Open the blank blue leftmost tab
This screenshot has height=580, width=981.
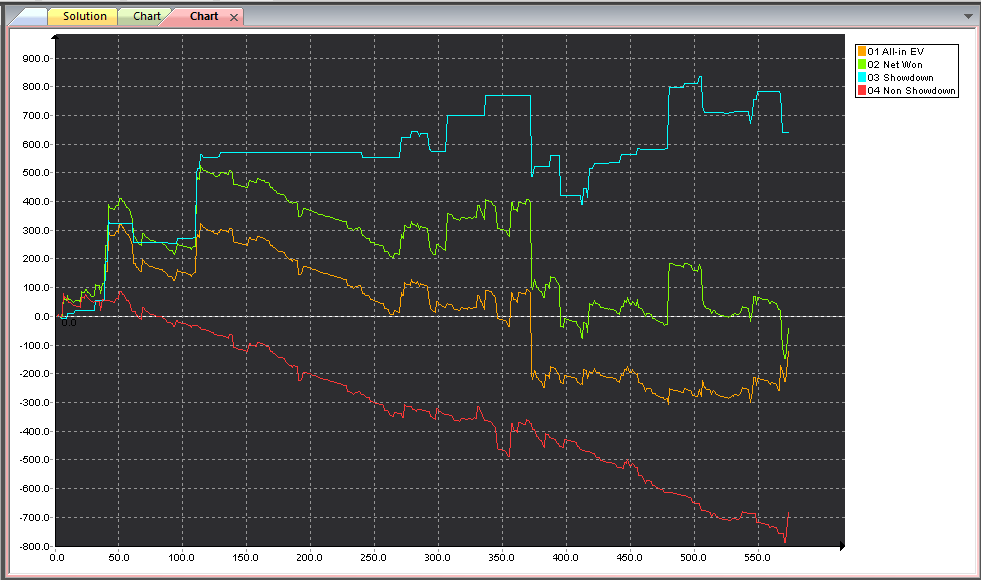pos(29,17)
